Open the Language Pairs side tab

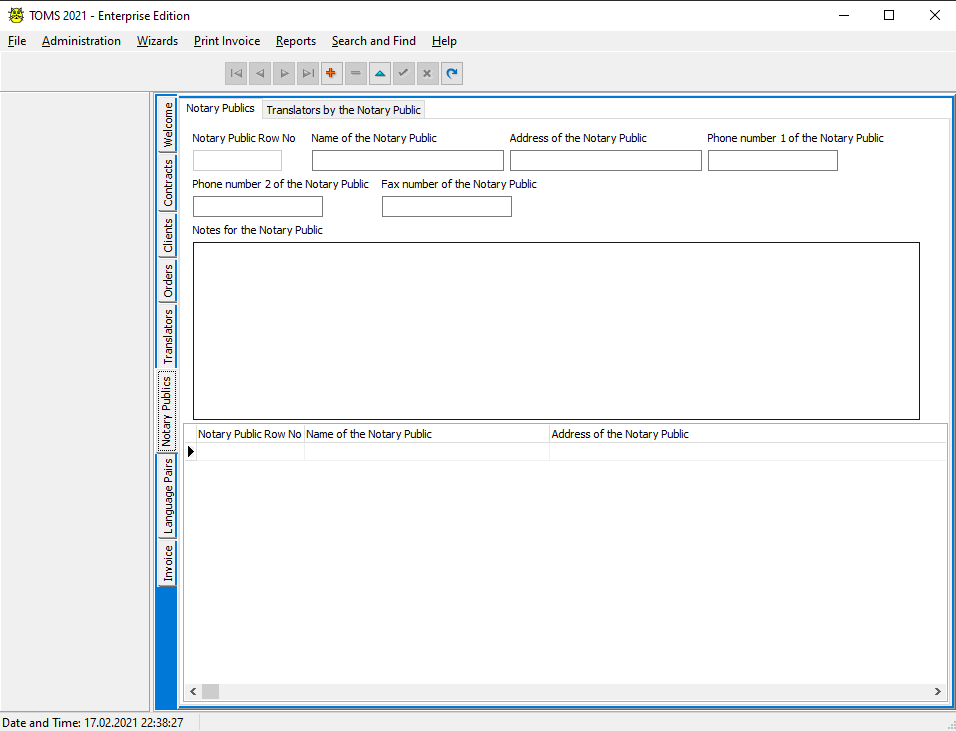tap(168, 496)
